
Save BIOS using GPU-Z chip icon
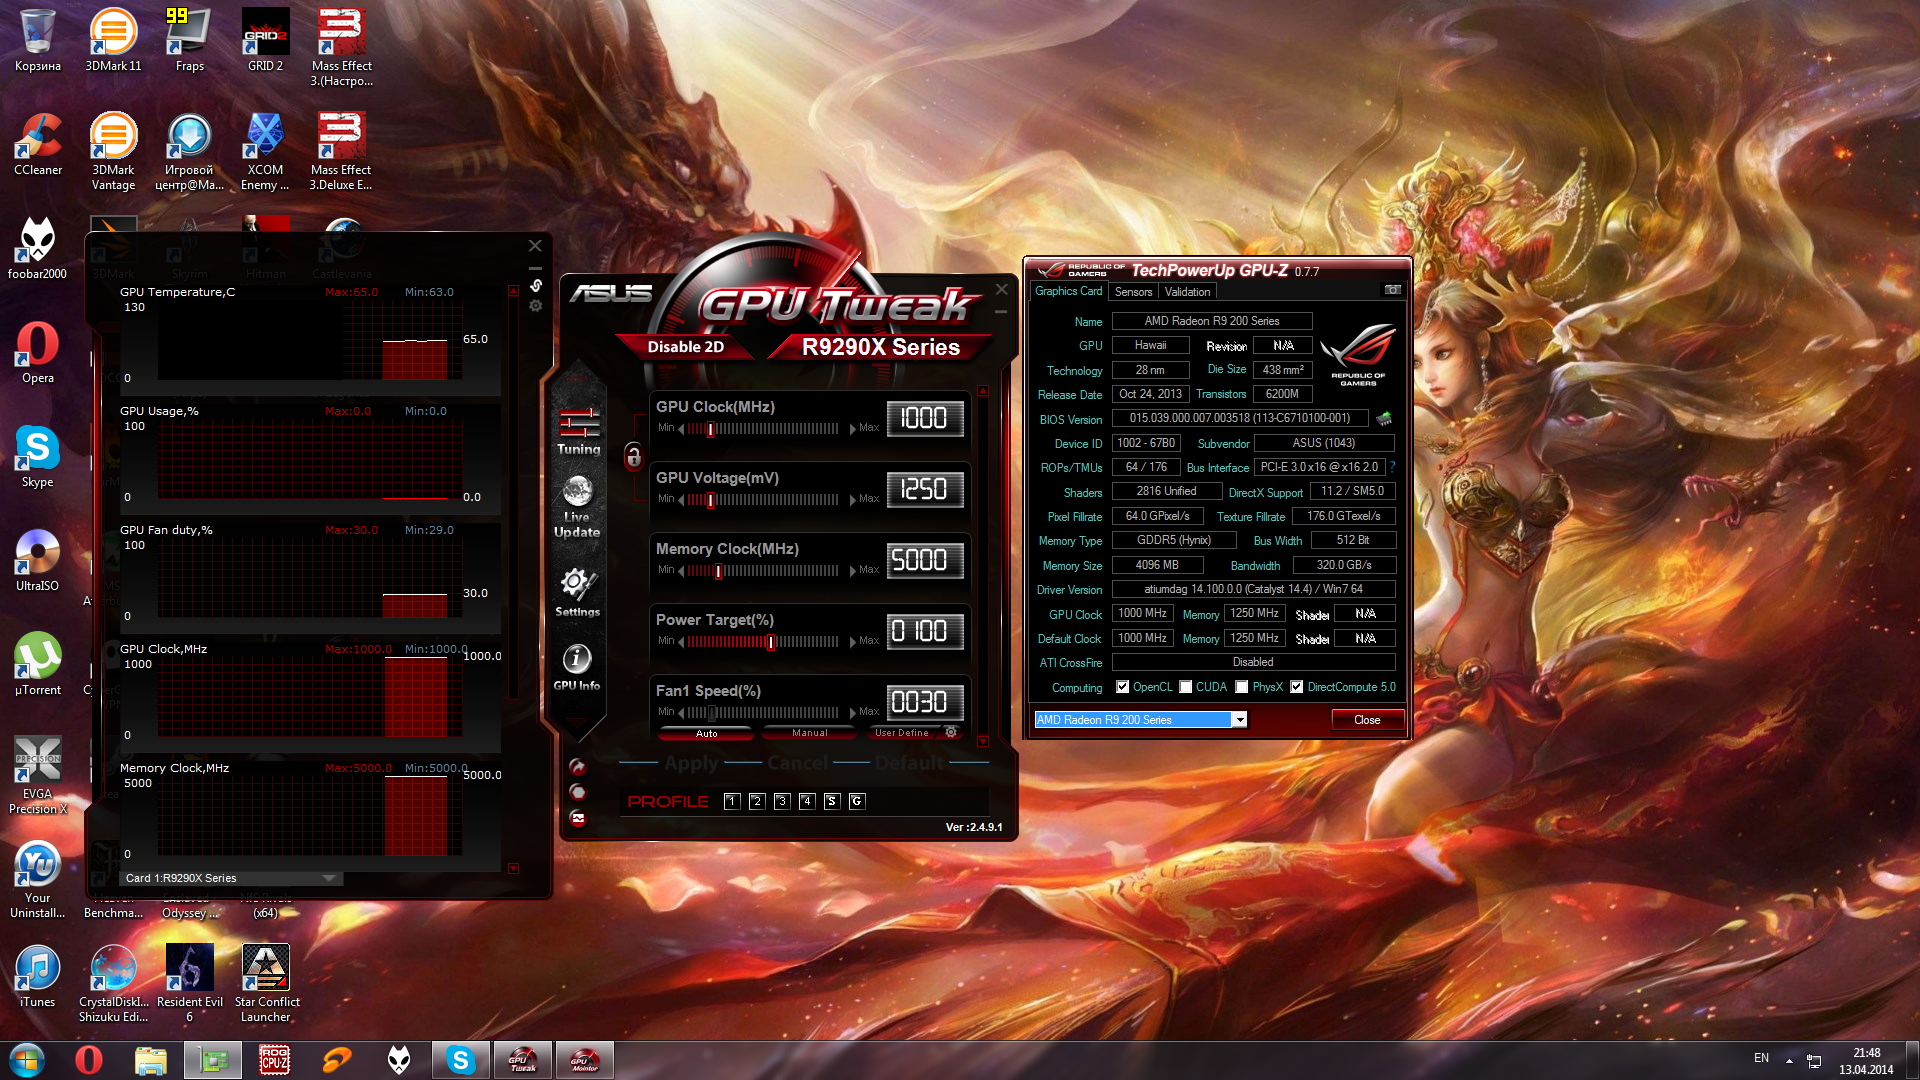coord(1384,419)
